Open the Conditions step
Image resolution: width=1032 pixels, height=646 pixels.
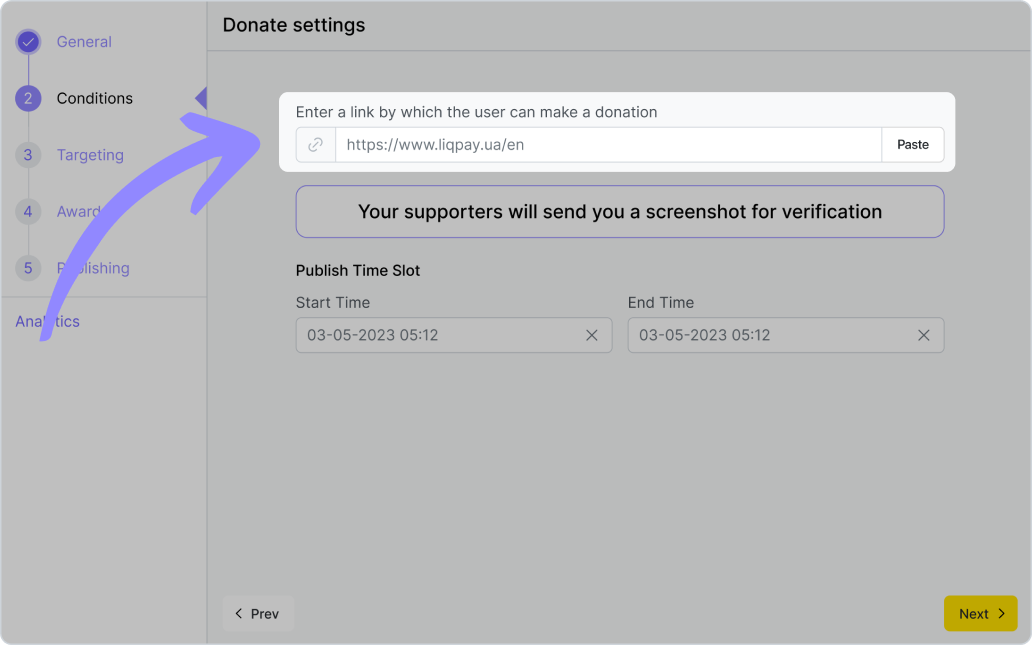(x=94, y=98)
